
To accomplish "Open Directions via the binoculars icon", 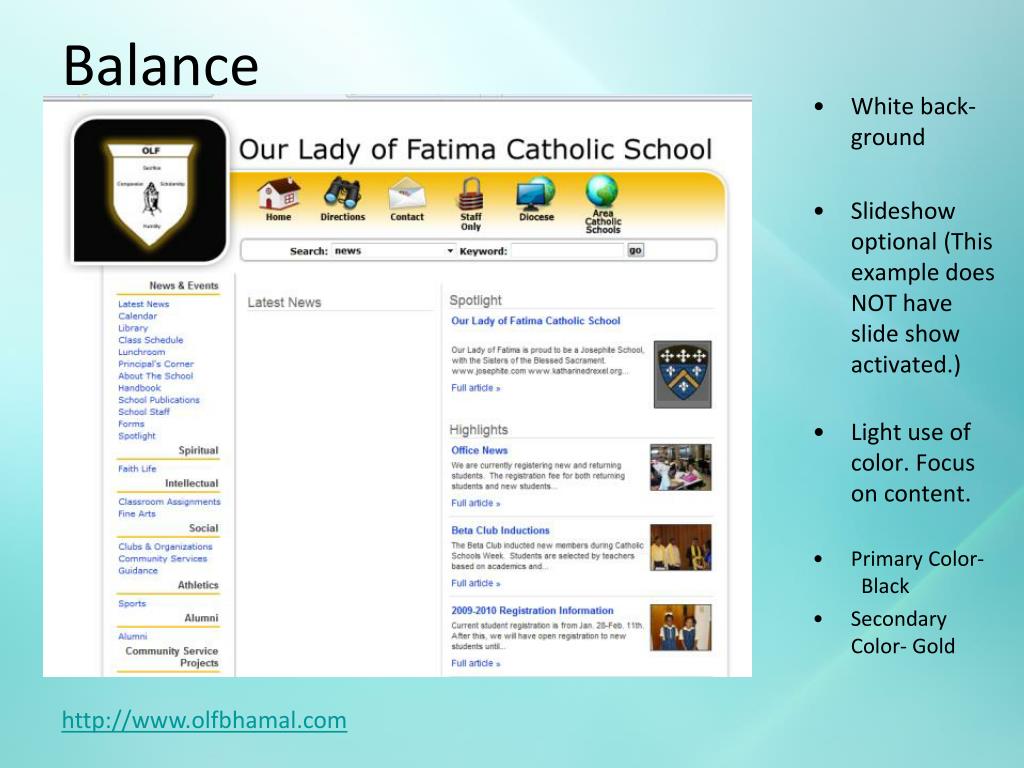I will coord(342,192).
